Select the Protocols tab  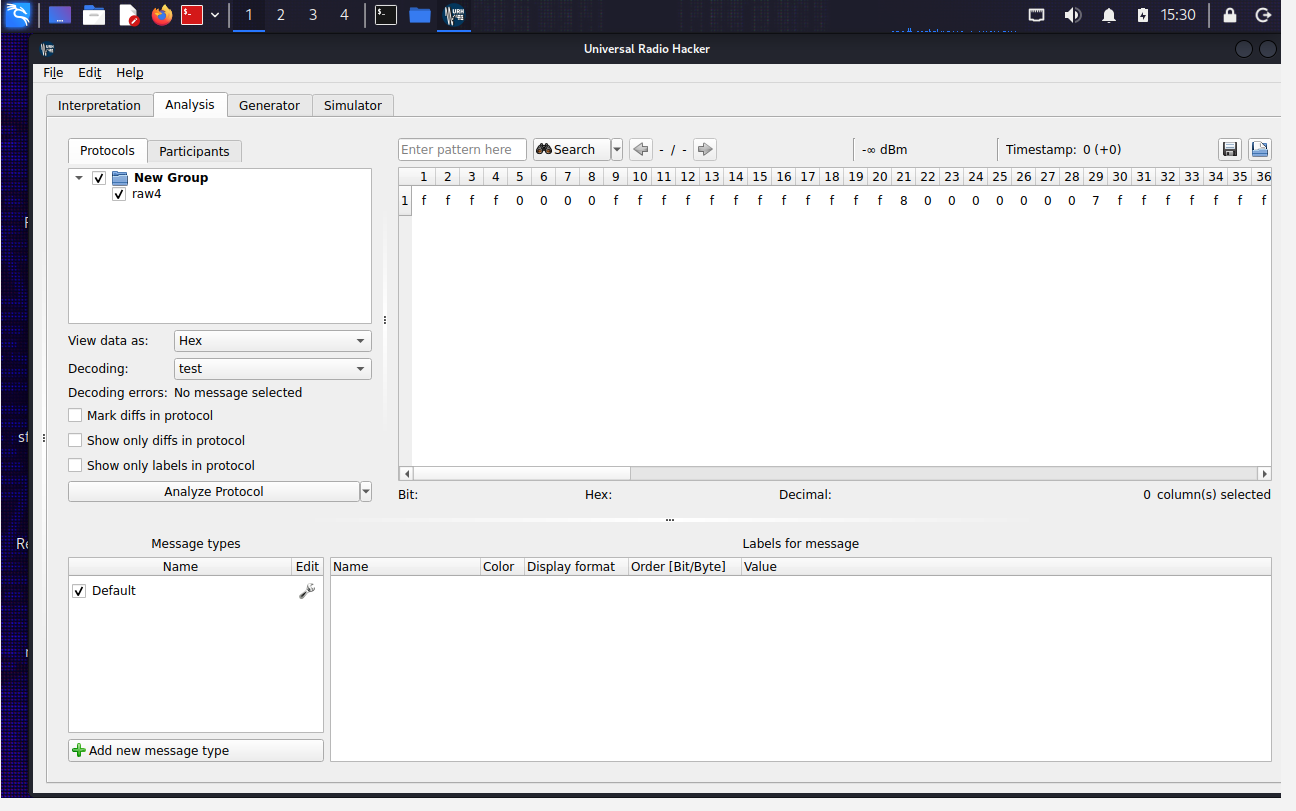[x=107, y=150]
